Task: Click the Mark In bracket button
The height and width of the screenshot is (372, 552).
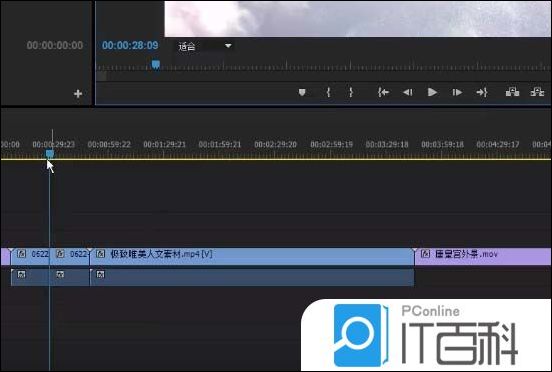Action: pyautogui.click(x=328, y=93)
